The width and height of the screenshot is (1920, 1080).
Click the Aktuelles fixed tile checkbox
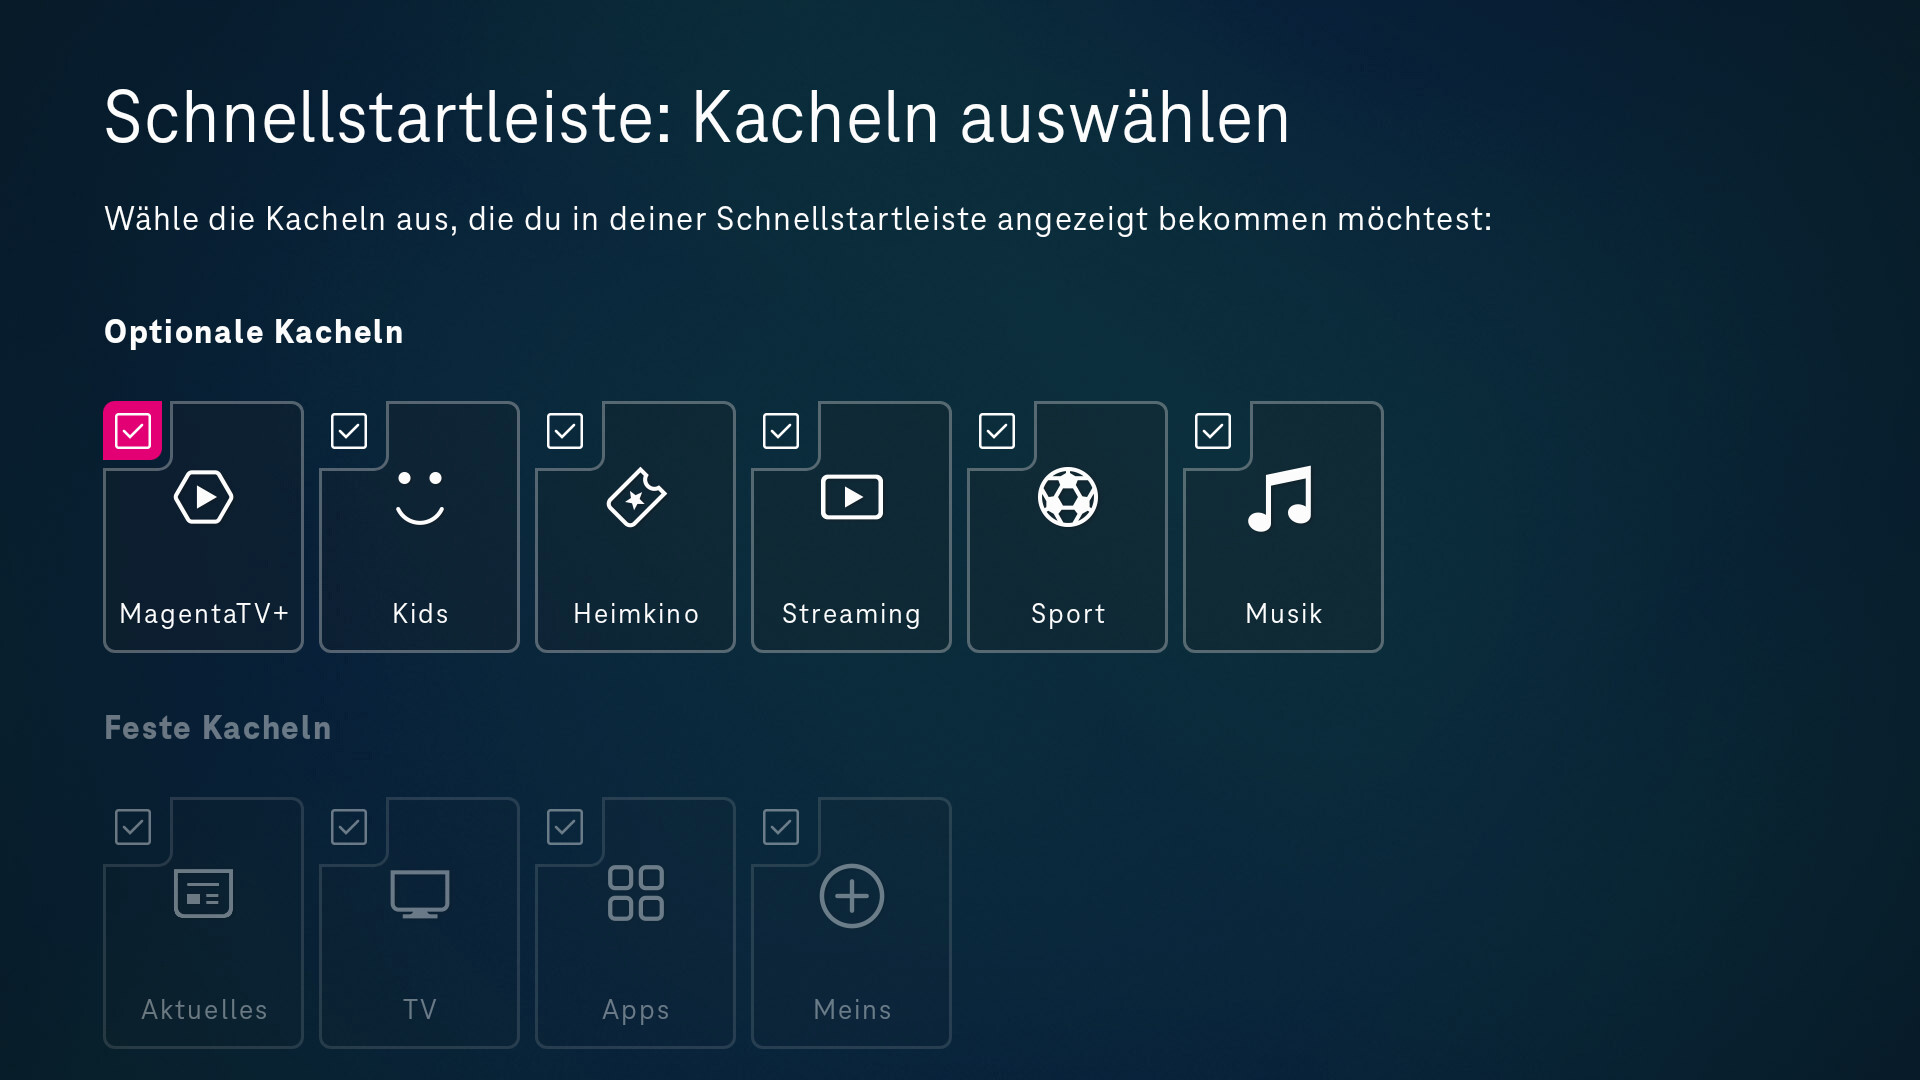click(133, 827)
